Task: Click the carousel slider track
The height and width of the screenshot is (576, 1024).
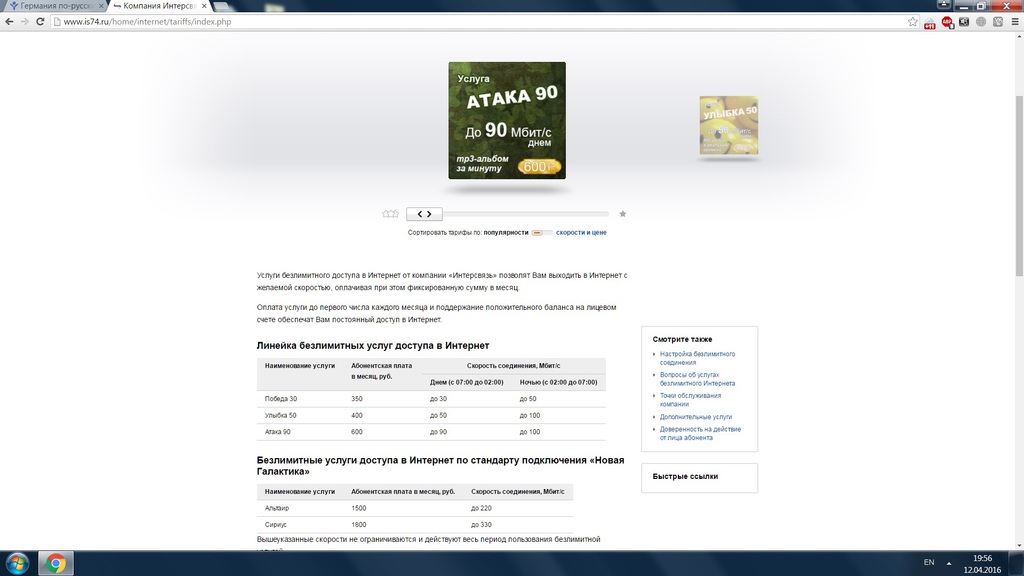Action: click(x=526, y=214)
